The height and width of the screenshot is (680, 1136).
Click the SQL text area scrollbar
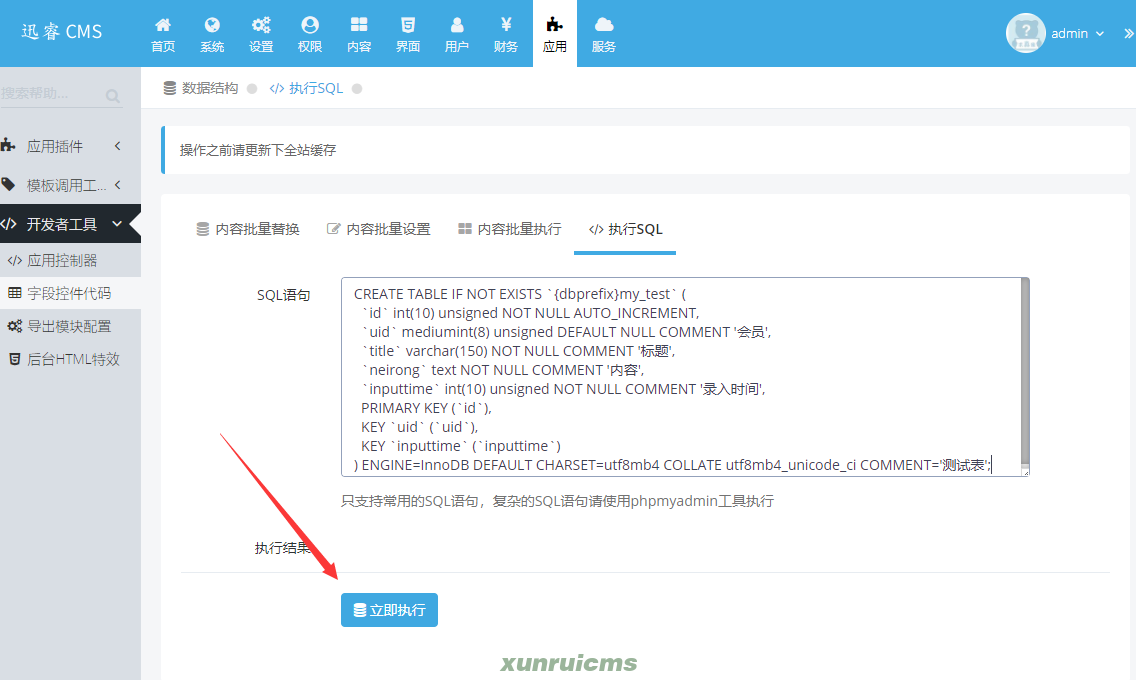(1025, 372)
